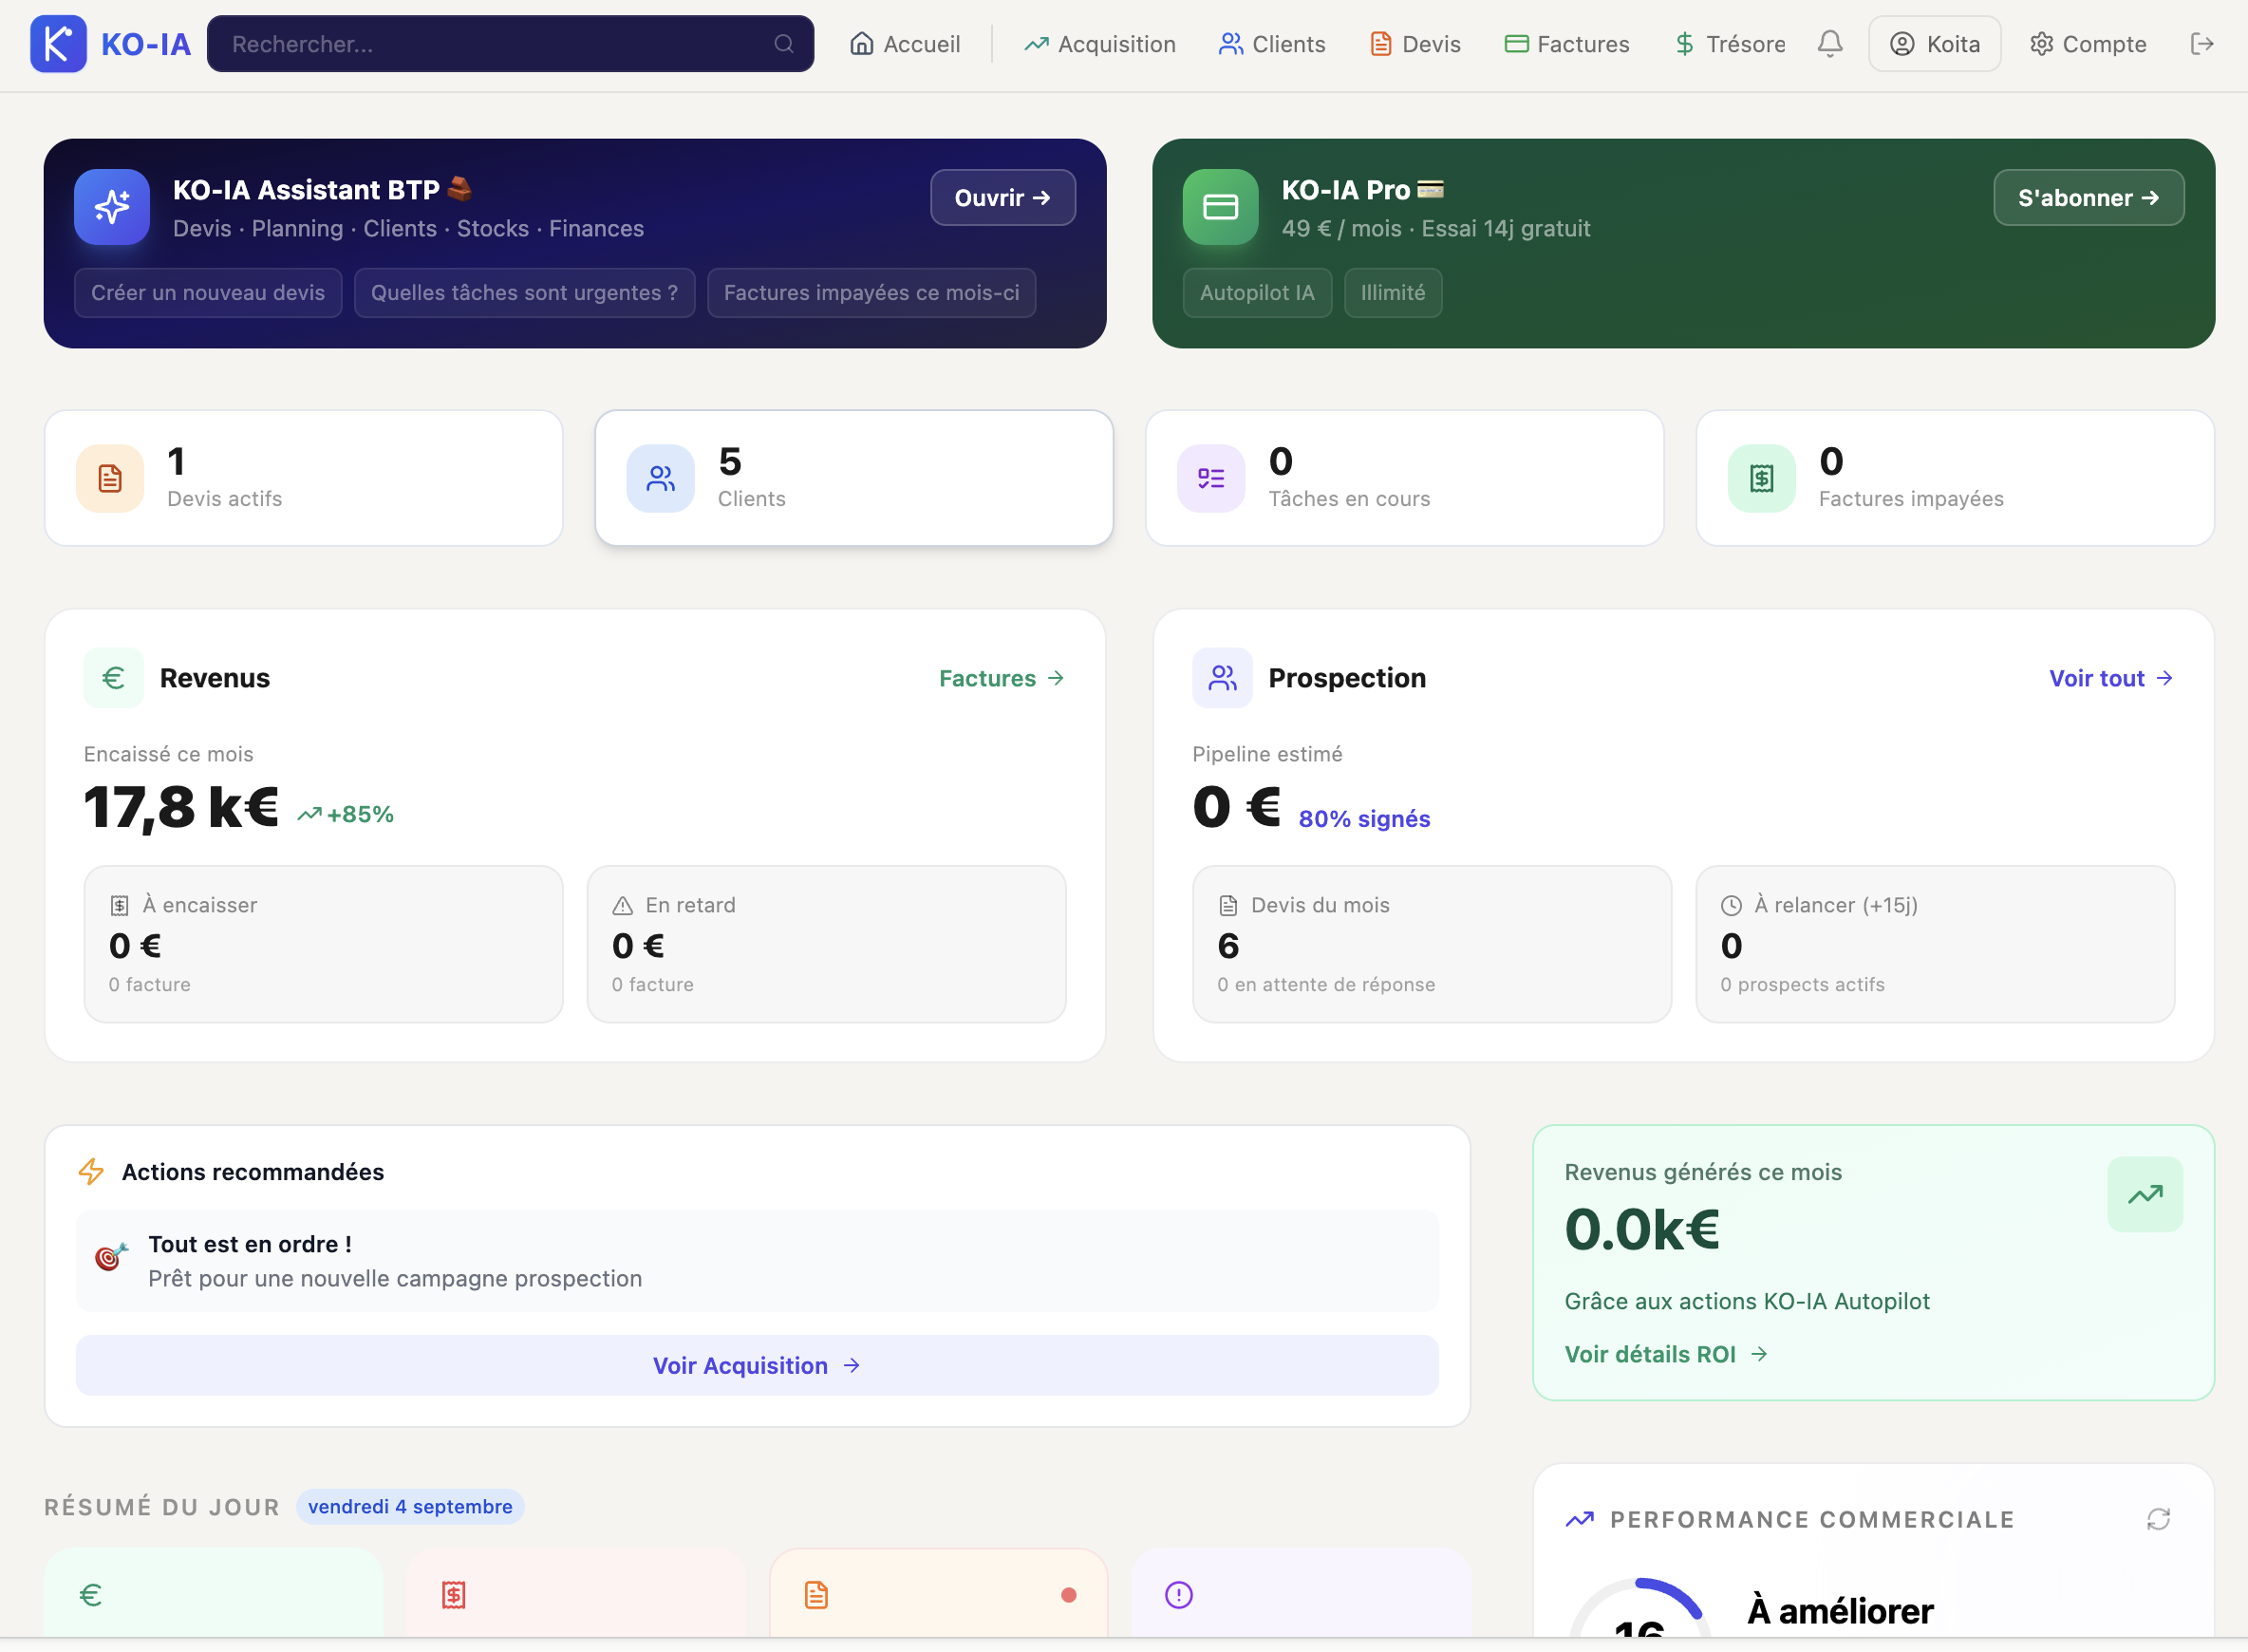2248x1652 pixels.
Task: Click the search magnifier icon
Action: [784, 44]
